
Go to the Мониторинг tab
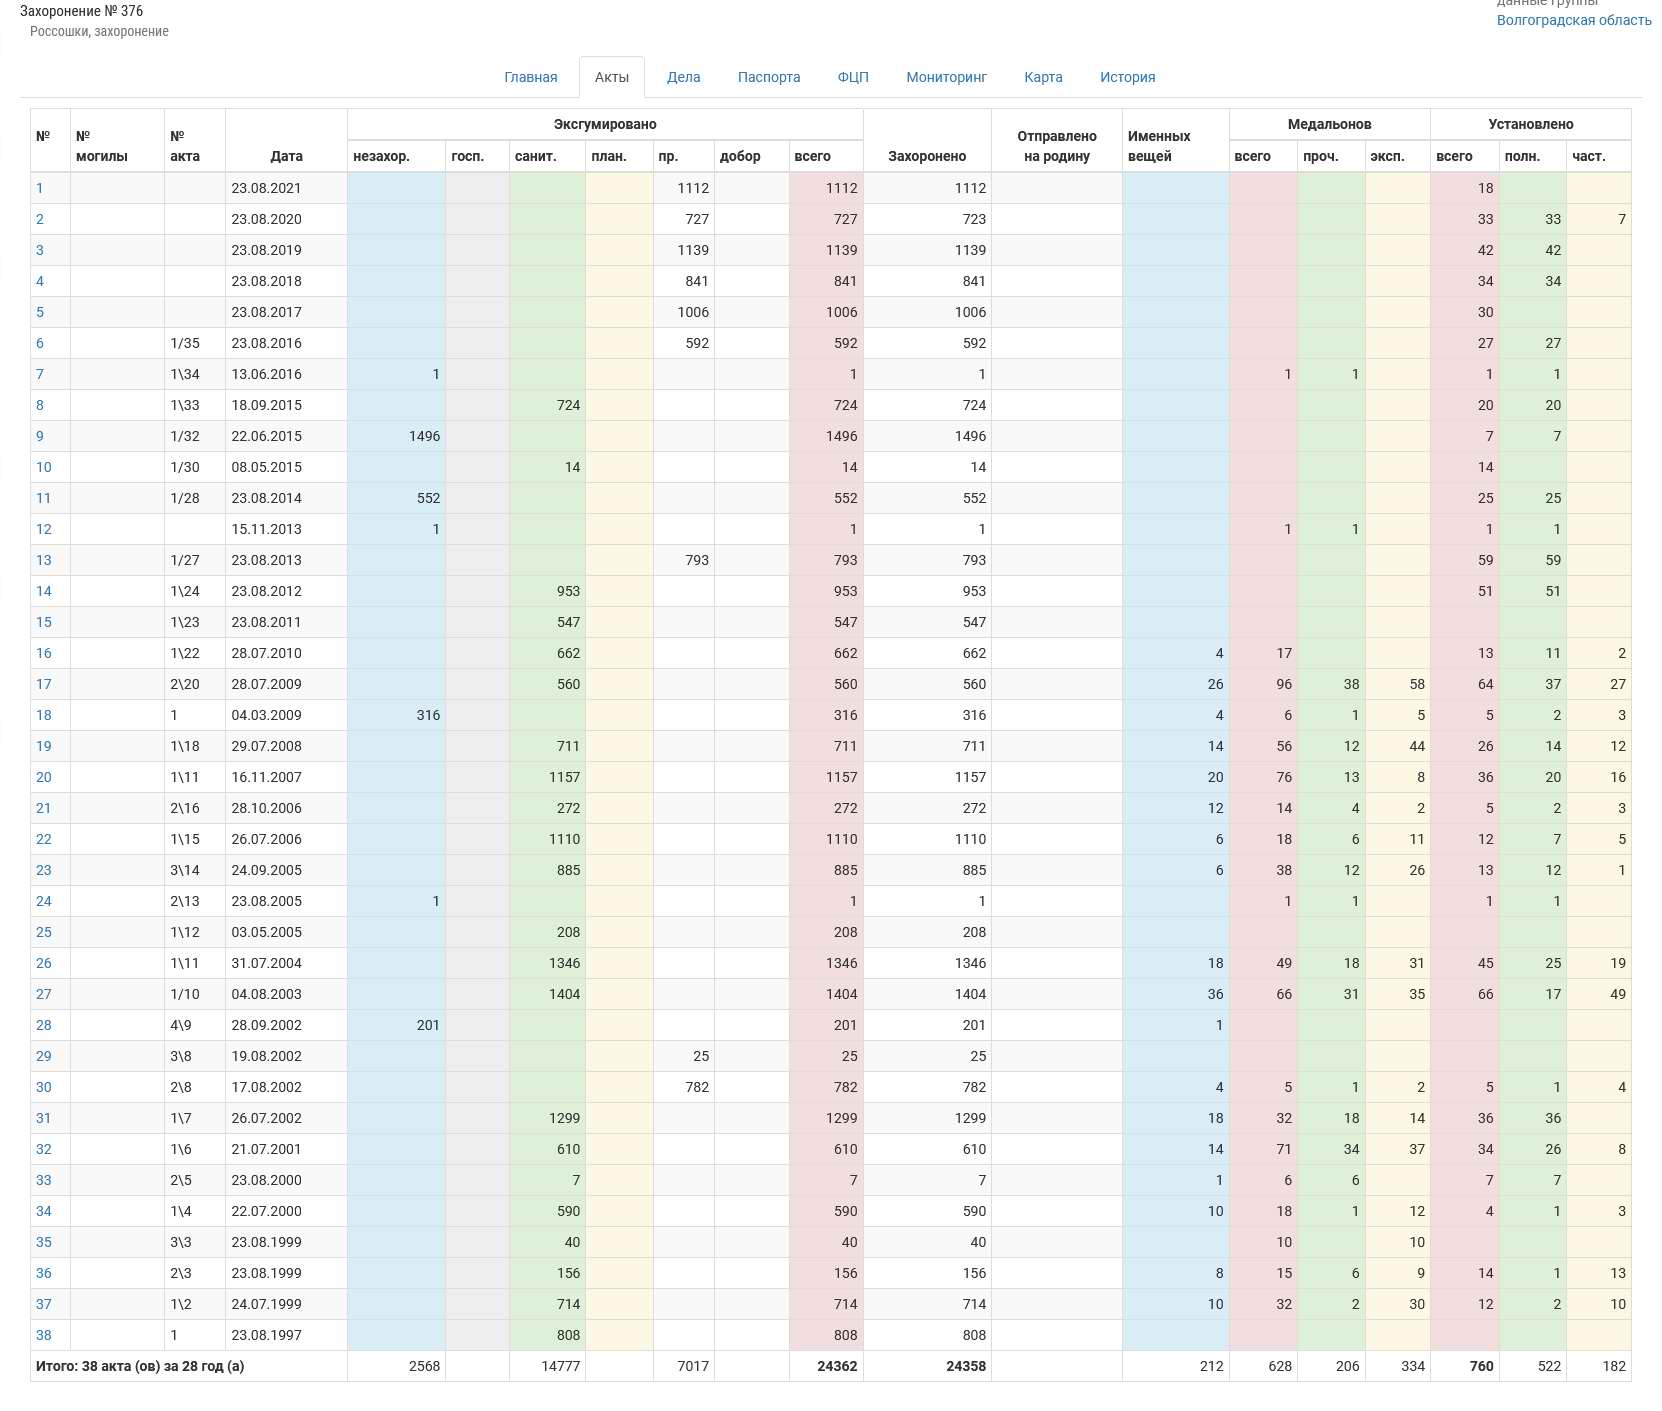click(946, 77)
